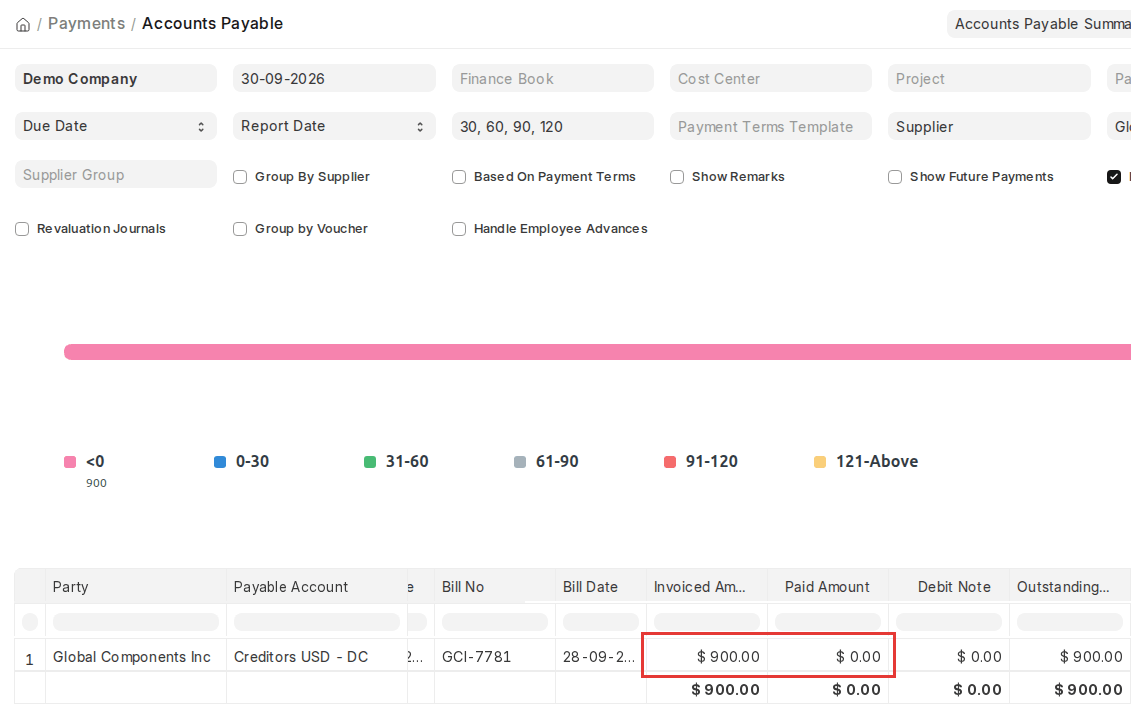Sort by Payable Account column header
This screenshot has width=1131, height=712.
click(317, 586)
